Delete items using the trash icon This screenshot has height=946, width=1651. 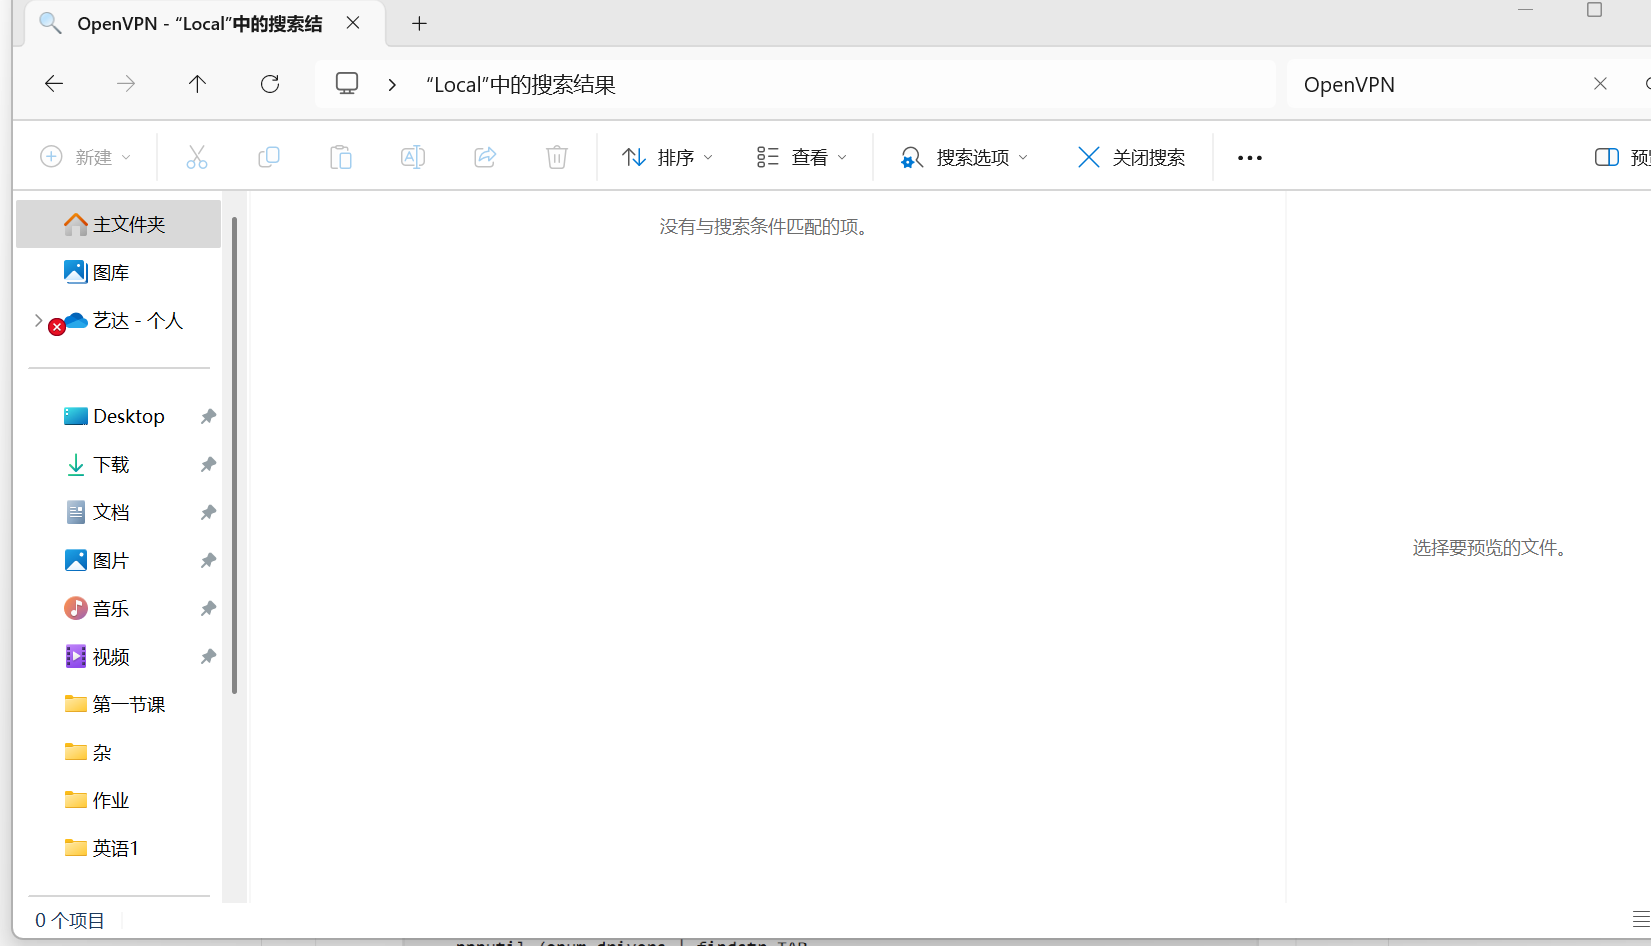point(556,157)
